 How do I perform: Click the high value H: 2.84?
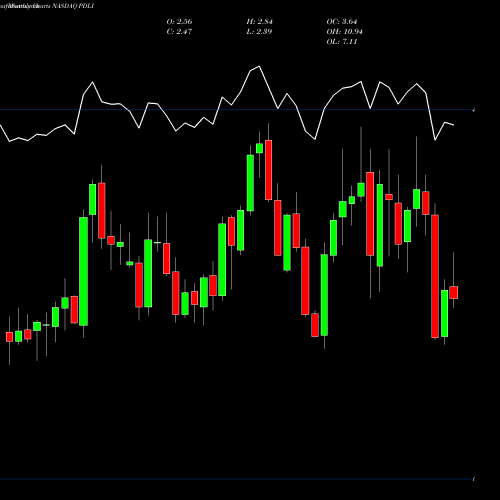click(260, 22)
